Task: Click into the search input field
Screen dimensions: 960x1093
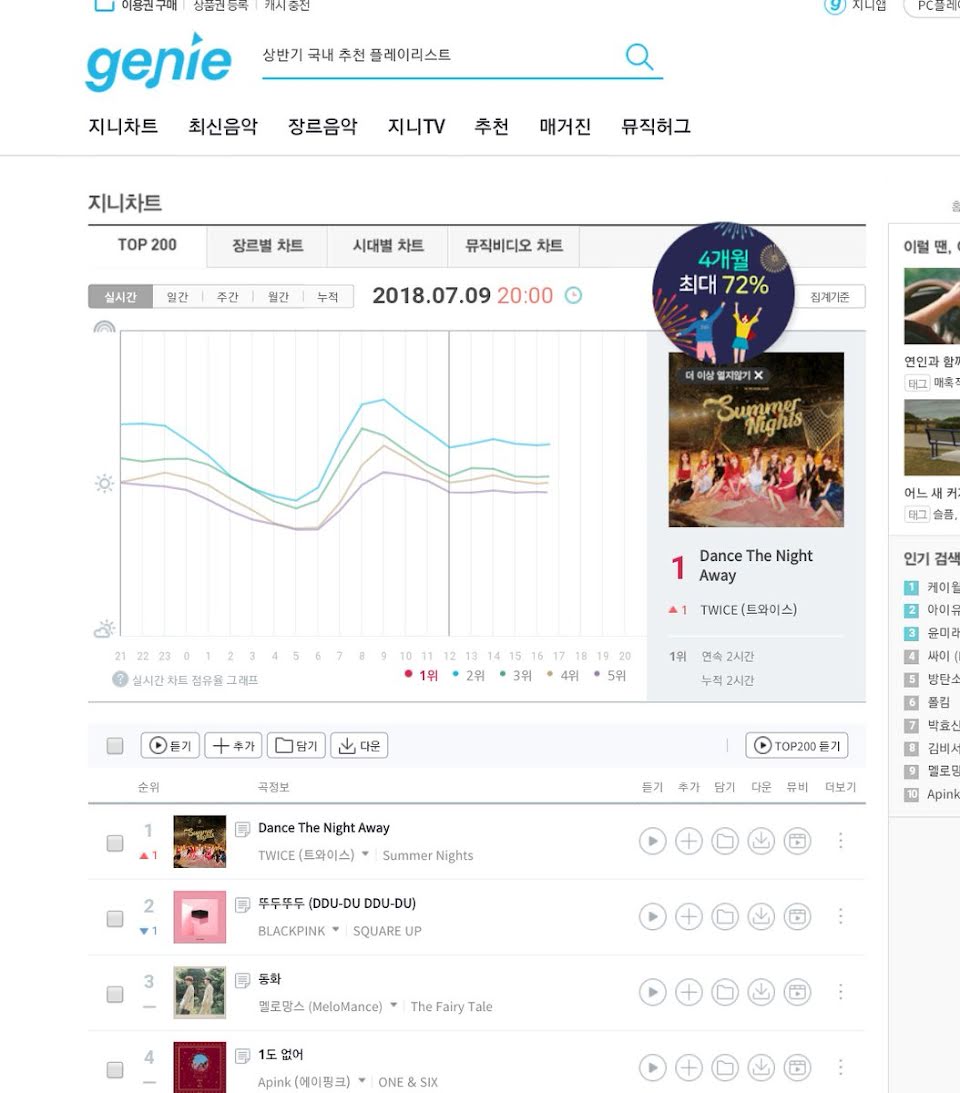Action: pos(439,55)
